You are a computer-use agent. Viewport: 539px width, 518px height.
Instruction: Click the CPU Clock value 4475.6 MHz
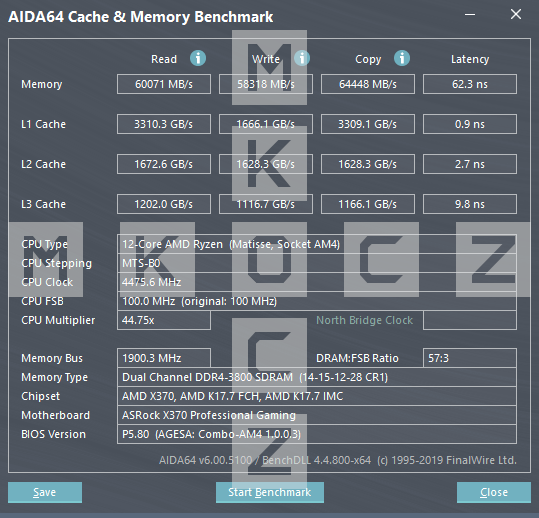(317, 282)
